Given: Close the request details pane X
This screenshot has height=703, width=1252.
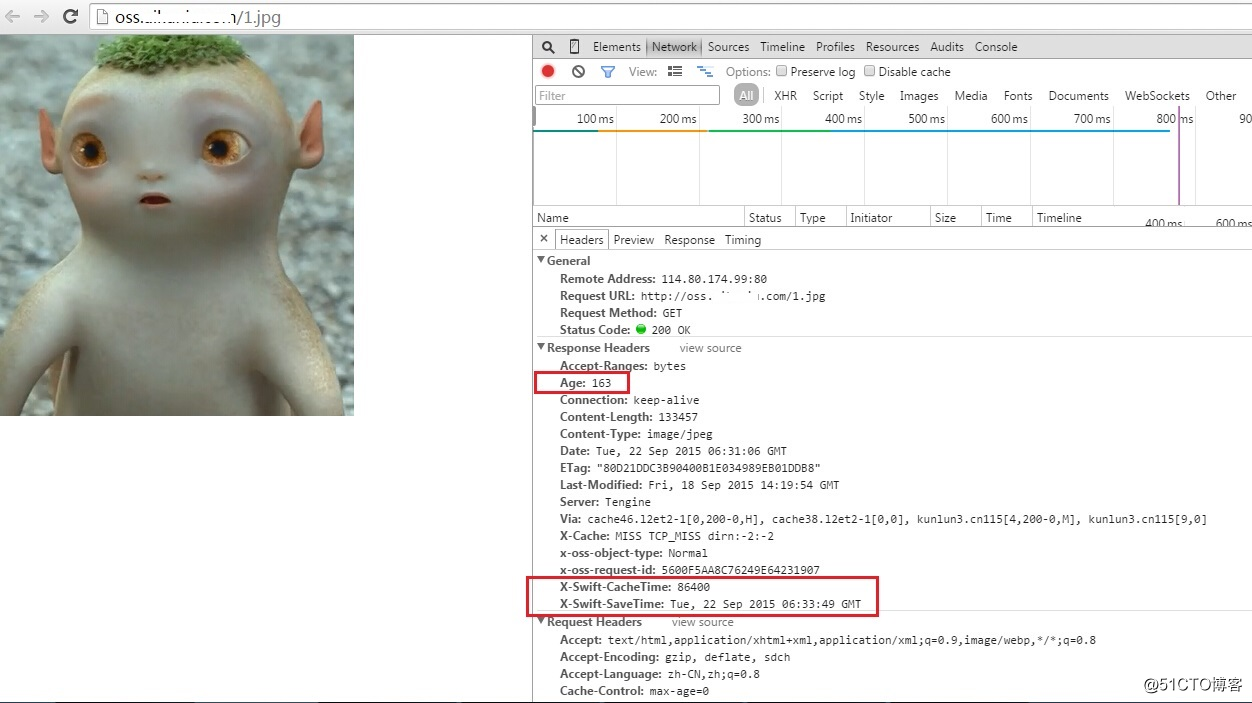Looking at the screenshot, I should tap(544, 239).
